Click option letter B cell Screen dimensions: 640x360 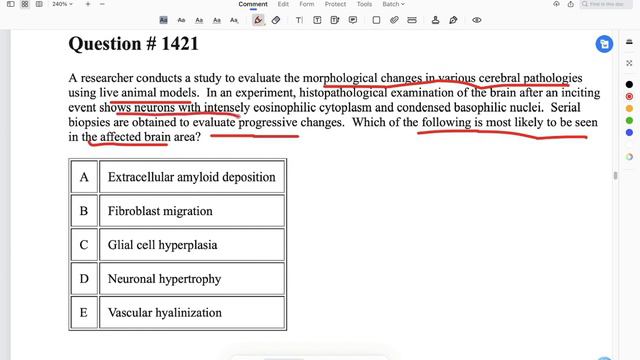84,211
